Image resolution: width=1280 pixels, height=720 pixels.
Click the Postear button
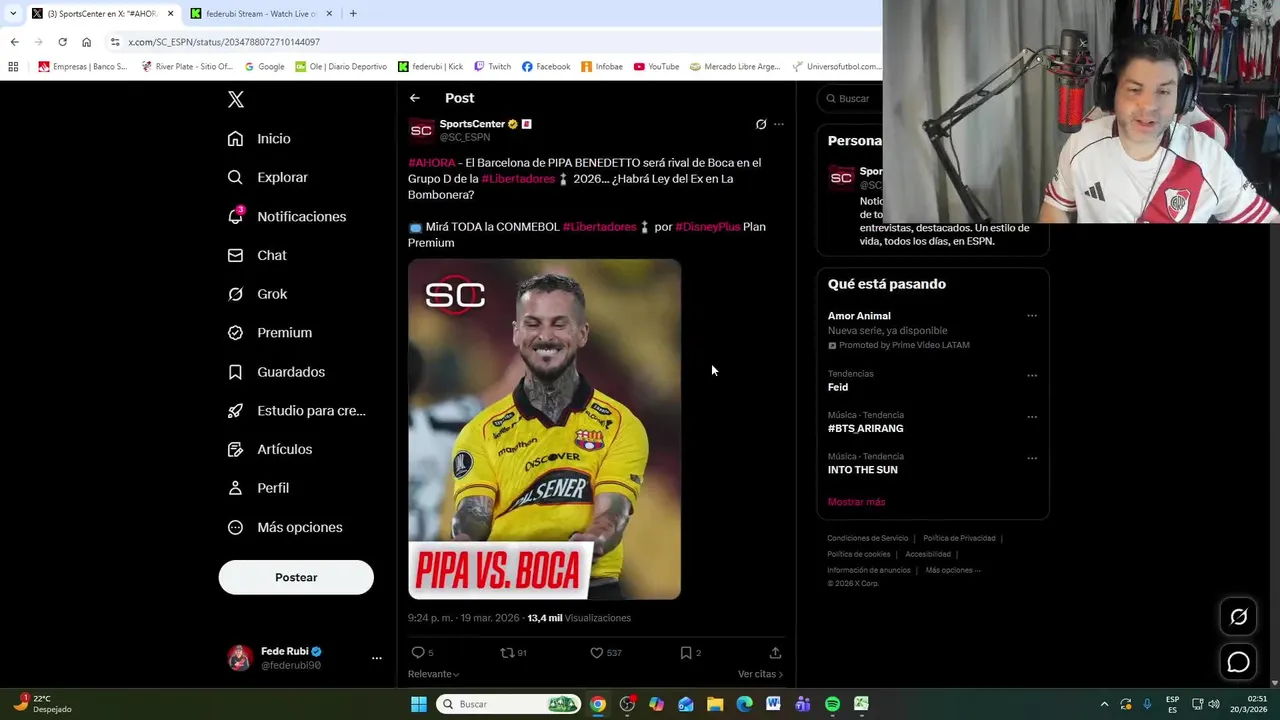point(296,577)
